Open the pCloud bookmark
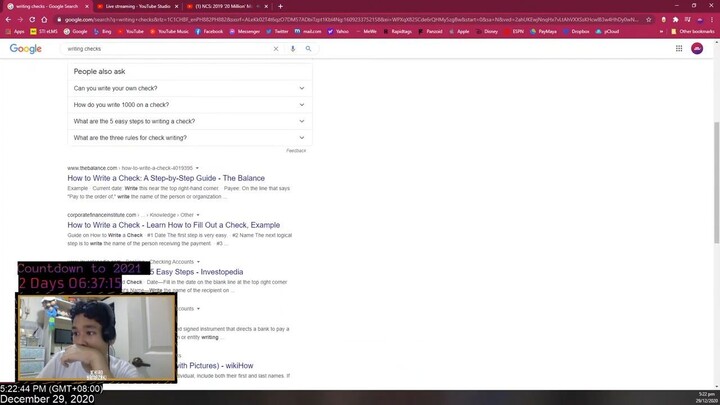720x405 pixels. click(608, 32)
